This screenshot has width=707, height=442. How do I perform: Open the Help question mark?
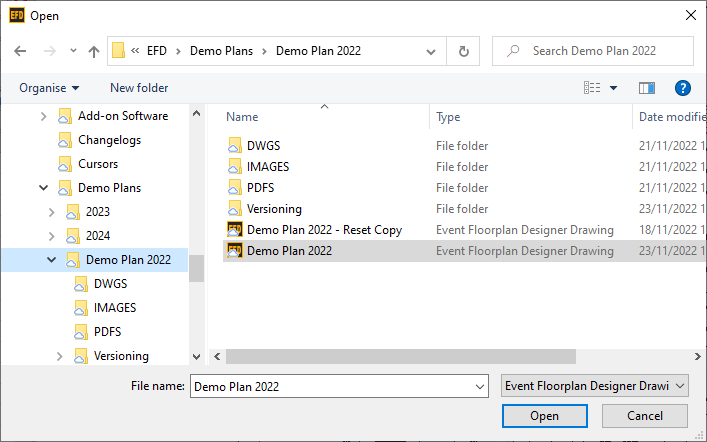pos(683,88)
